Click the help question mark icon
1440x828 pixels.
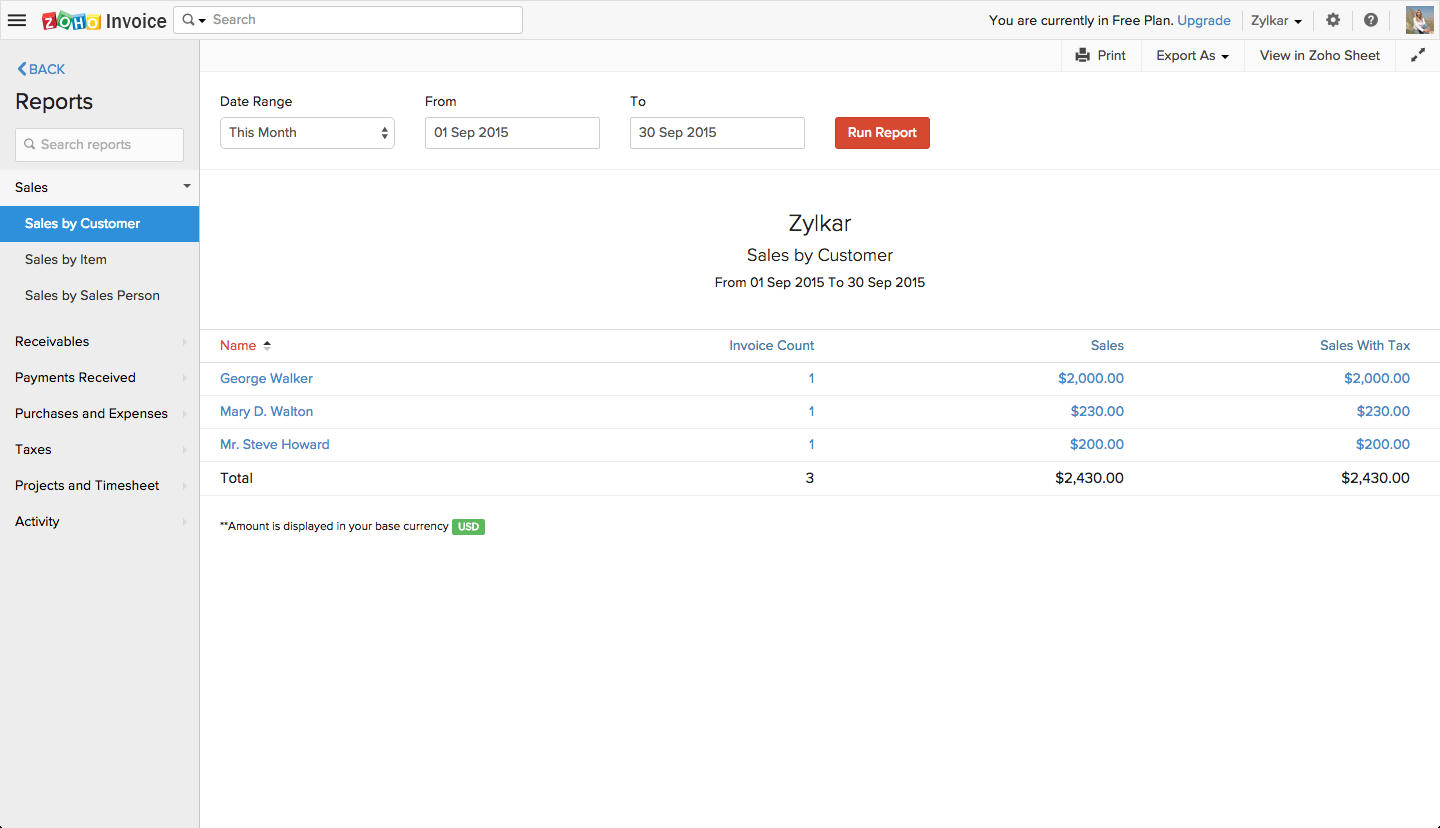1370,20
